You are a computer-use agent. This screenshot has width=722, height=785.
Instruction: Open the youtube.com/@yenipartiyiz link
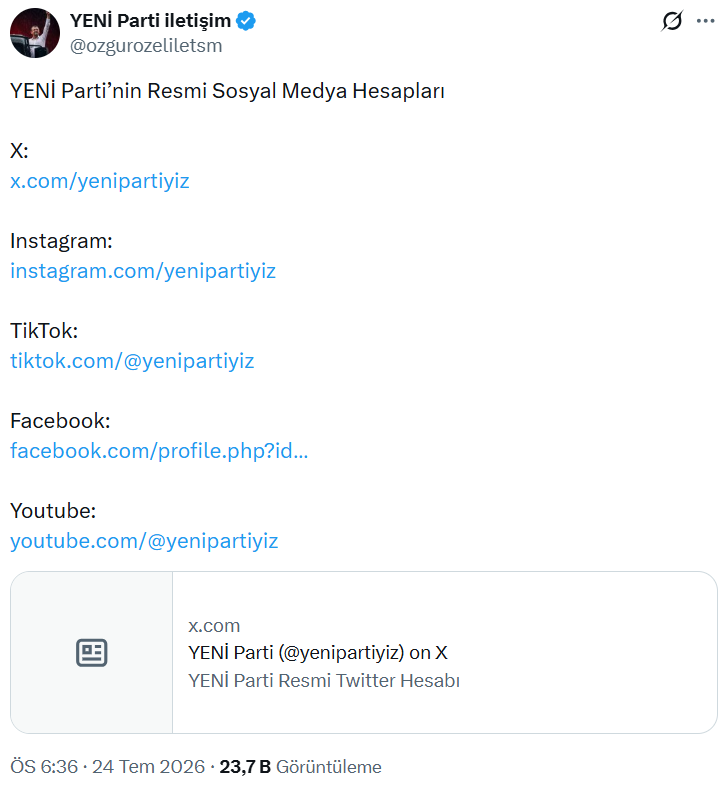click(x=144, y=541)
